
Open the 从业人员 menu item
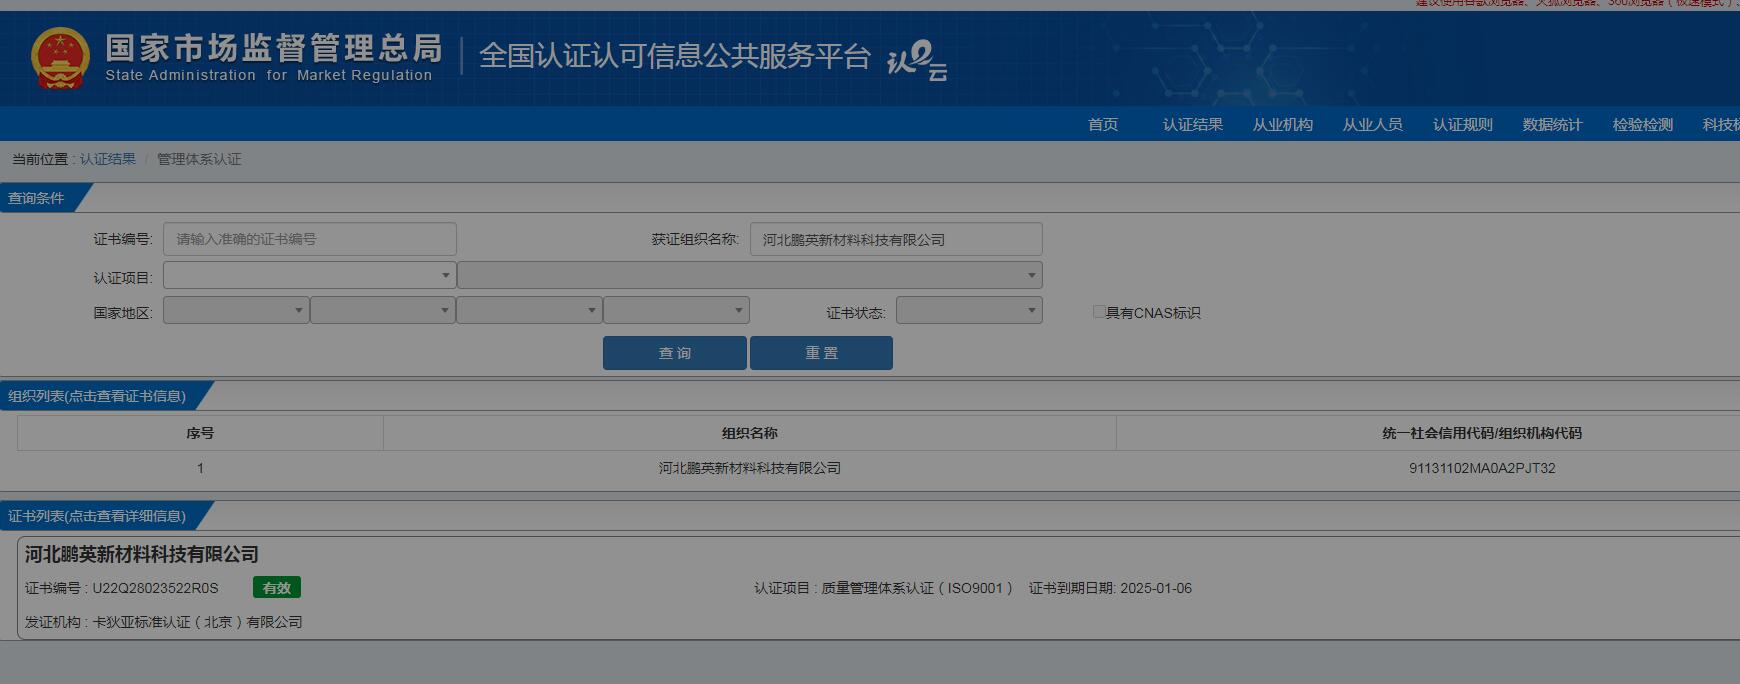[1373, 124]
